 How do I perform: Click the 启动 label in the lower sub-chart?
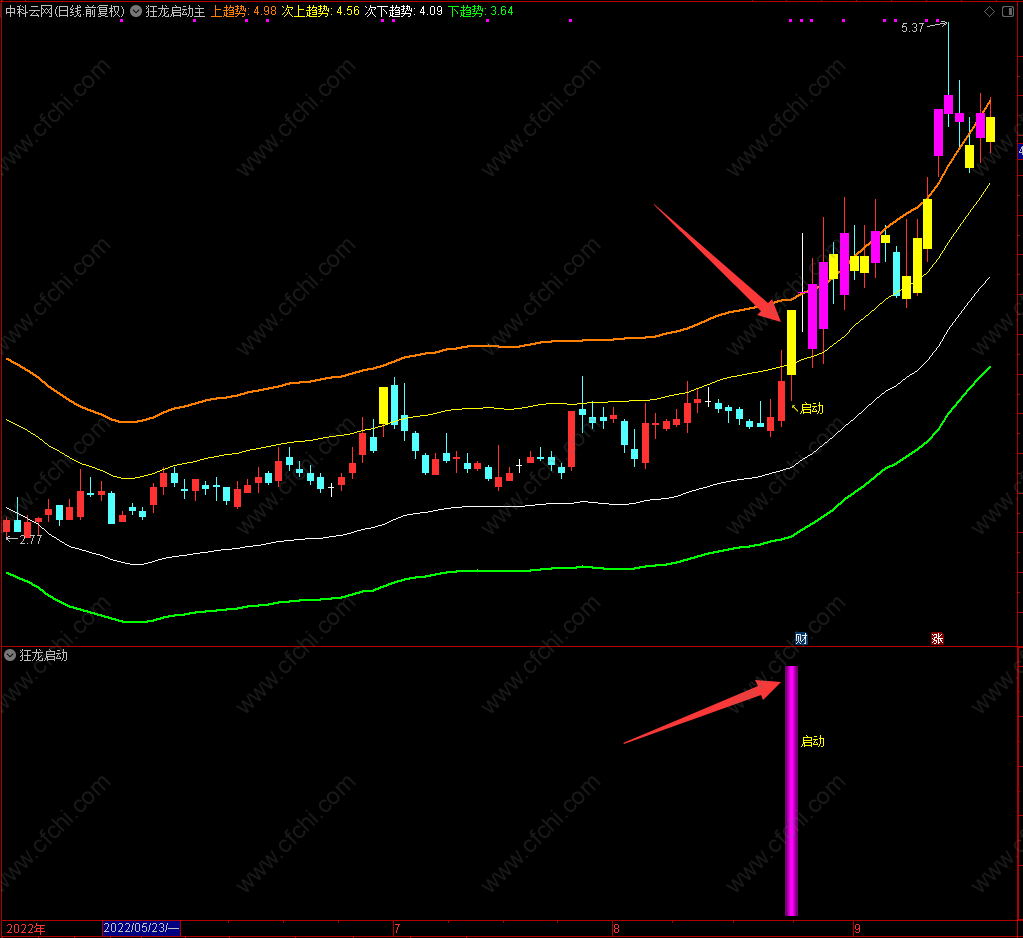coord(812,741)
